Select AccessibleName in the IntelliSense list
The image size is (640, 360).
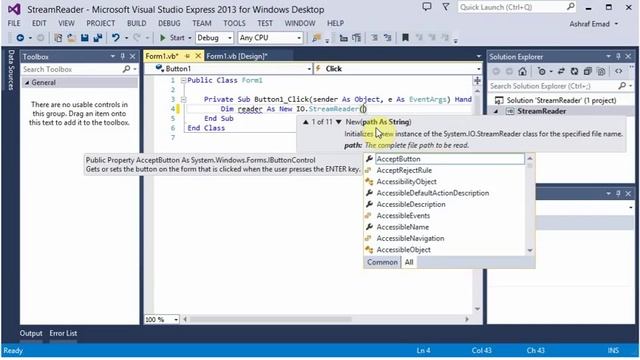point(444,227)
